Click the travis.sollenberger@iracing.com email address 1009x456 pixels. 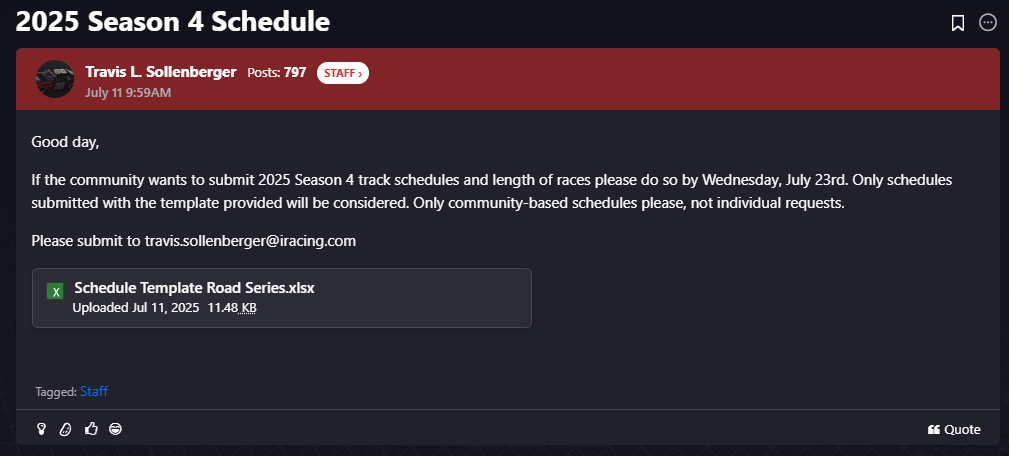click(x=250, y=241)
